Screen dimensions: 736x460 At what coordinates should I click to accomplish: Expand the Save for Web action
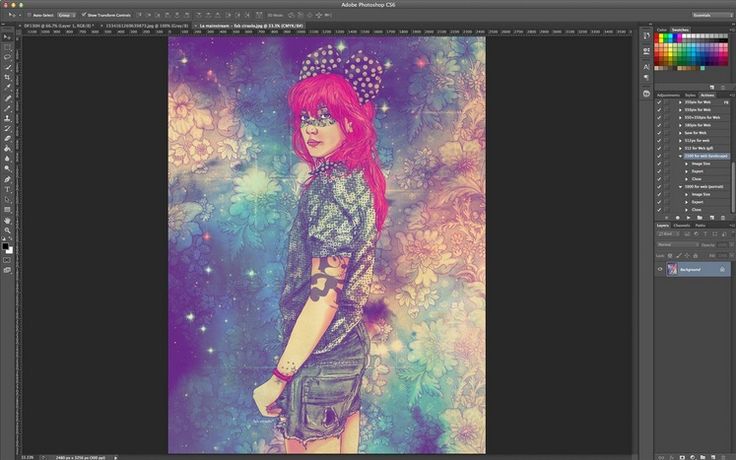click(680, 133)
